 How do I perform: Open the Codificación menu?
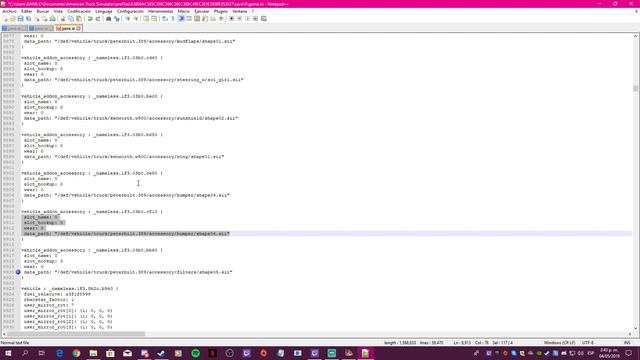click(79, 11)
